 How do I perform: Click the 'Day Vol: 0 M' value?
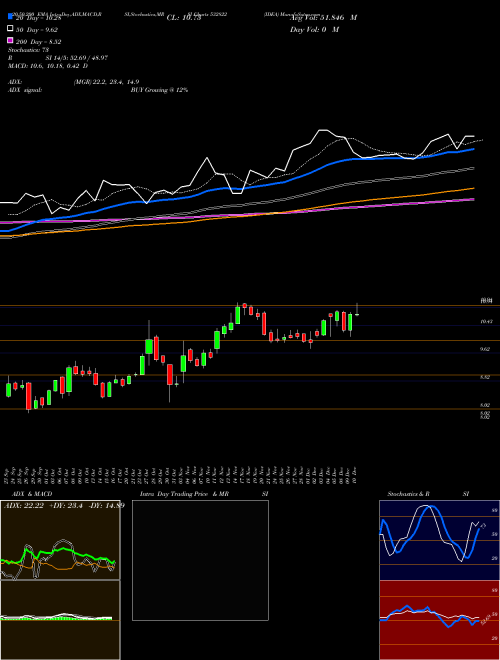click(x=314, y=29)
